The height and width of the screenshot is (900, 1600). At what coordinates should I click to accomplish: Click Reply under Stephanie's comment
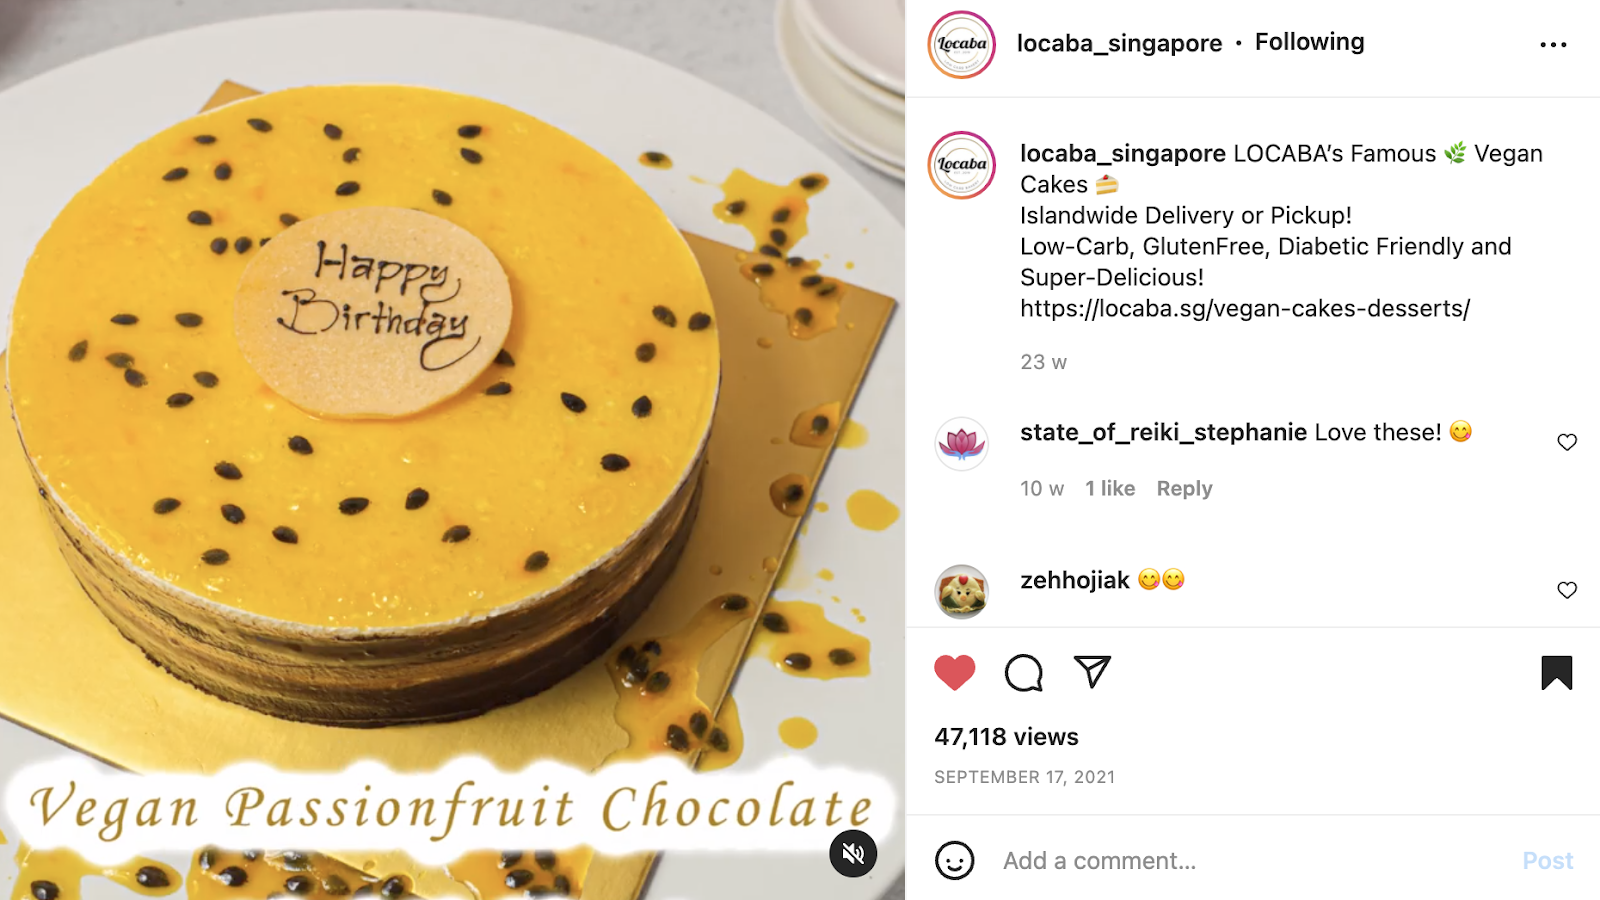(x=1184, y=488)
